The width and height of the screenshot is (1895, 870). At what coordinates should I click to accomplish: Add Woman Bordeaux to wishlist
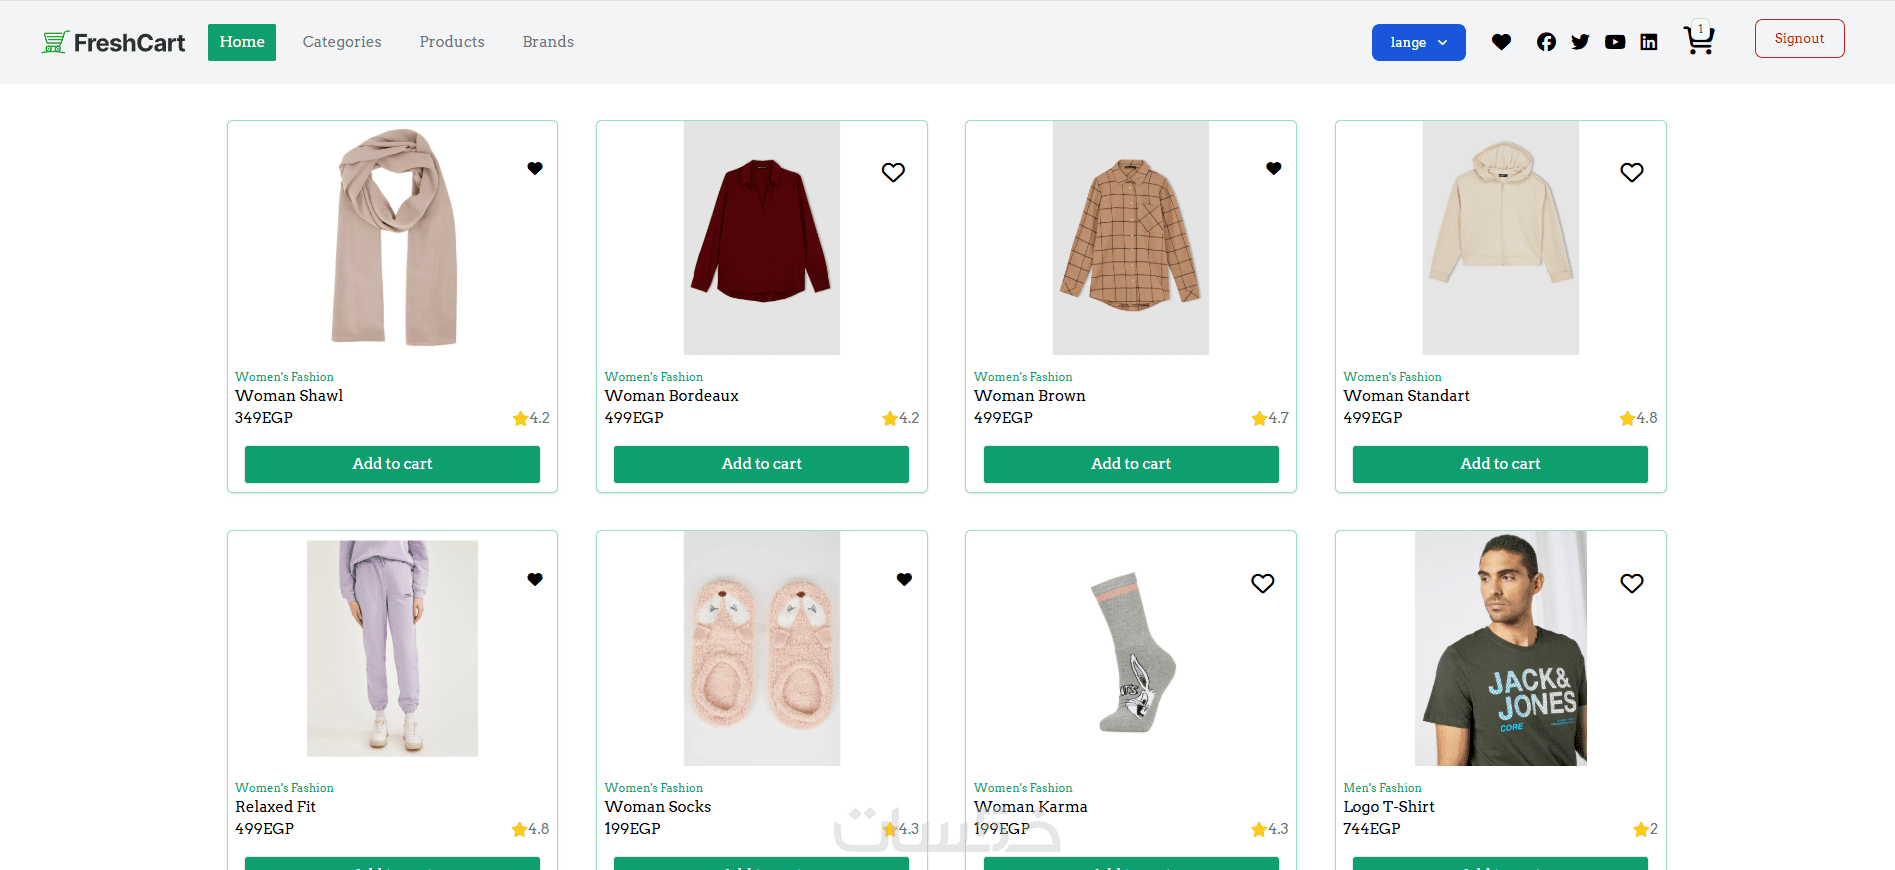893,172
